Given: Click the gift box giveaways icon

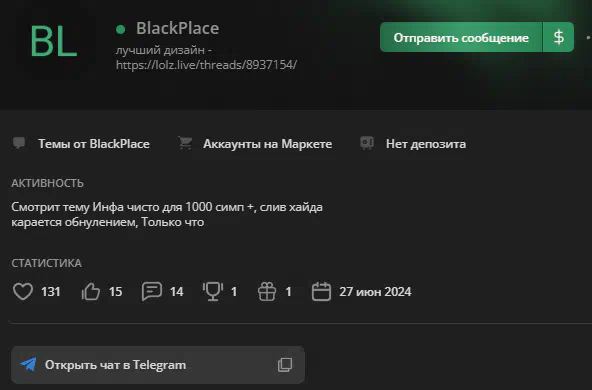Looking at the screenshot, I should 267,291.
